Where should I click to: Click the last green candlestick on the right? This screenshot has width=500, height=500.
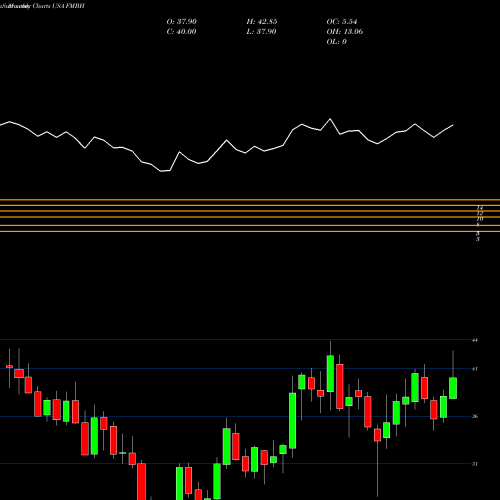453,388
